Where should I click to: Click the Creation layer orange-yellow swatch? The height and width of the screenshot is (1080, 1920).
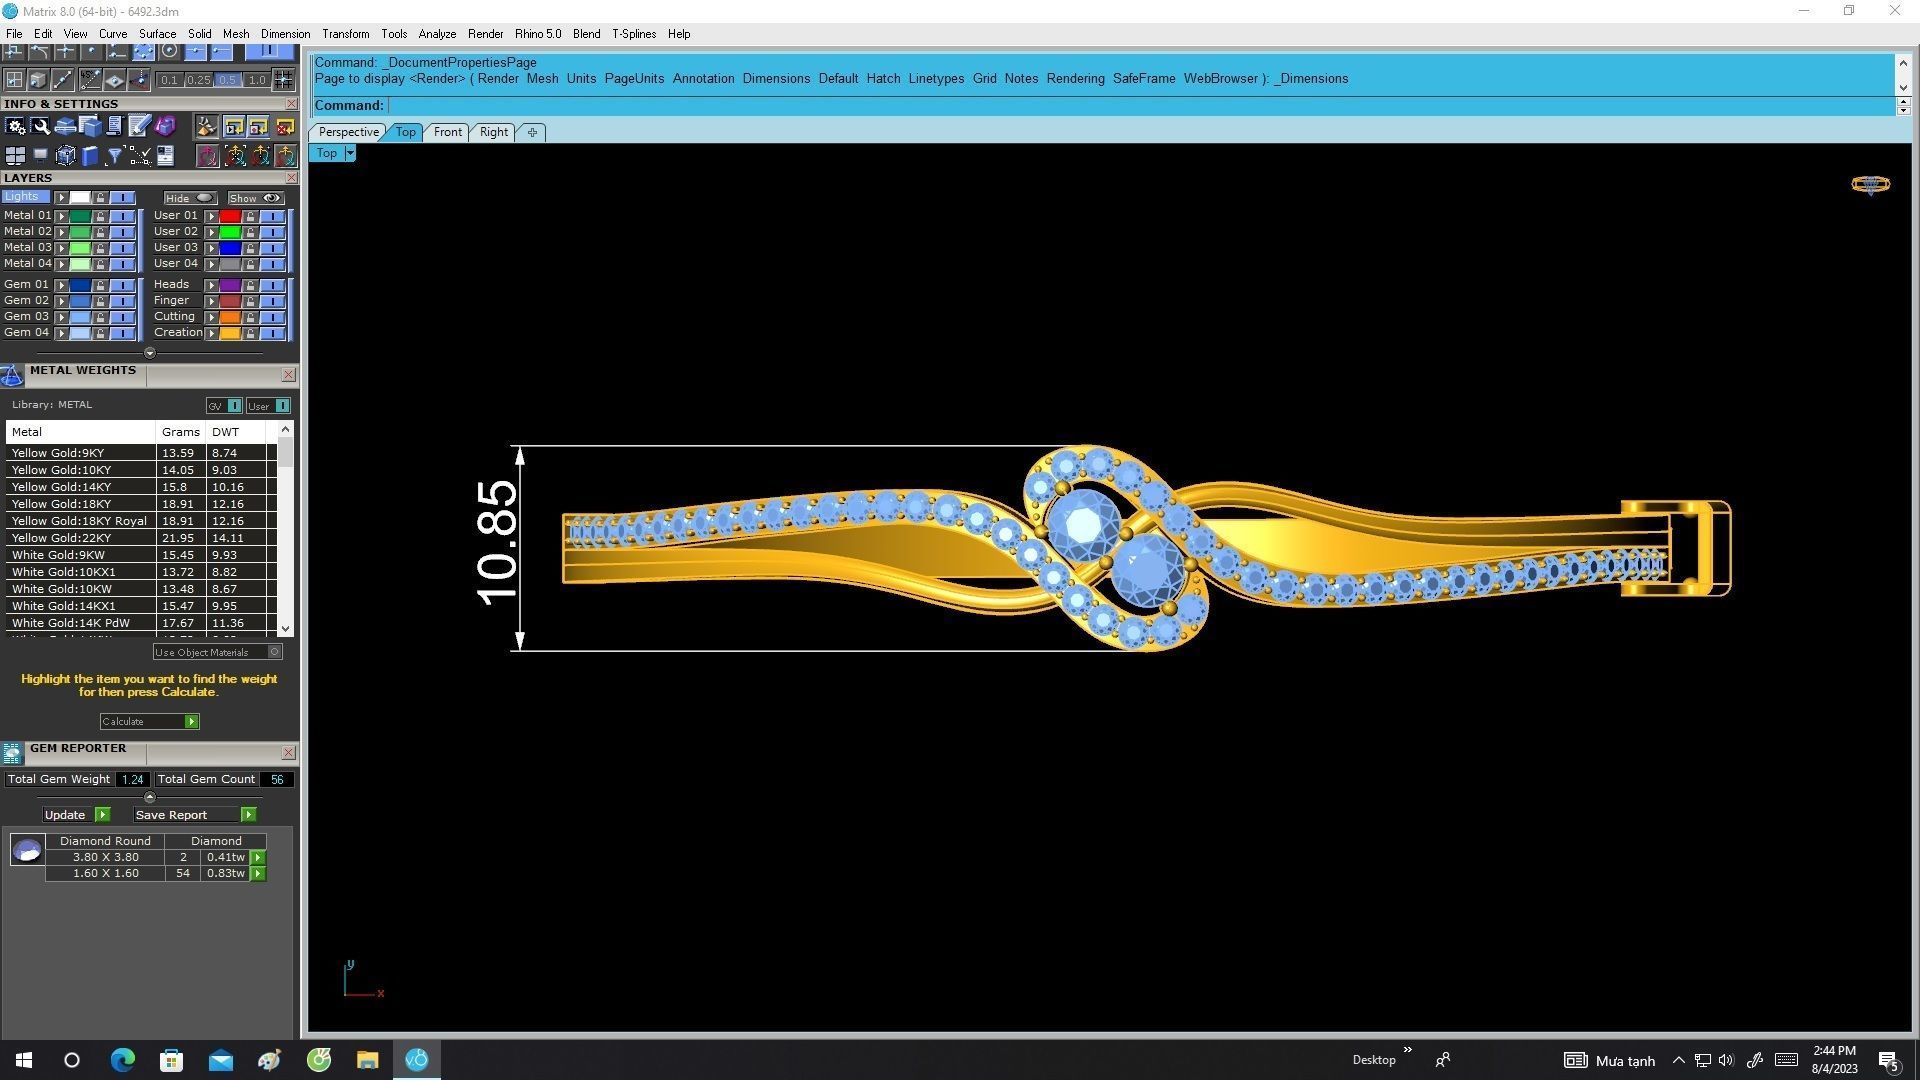tap(230, 333)
